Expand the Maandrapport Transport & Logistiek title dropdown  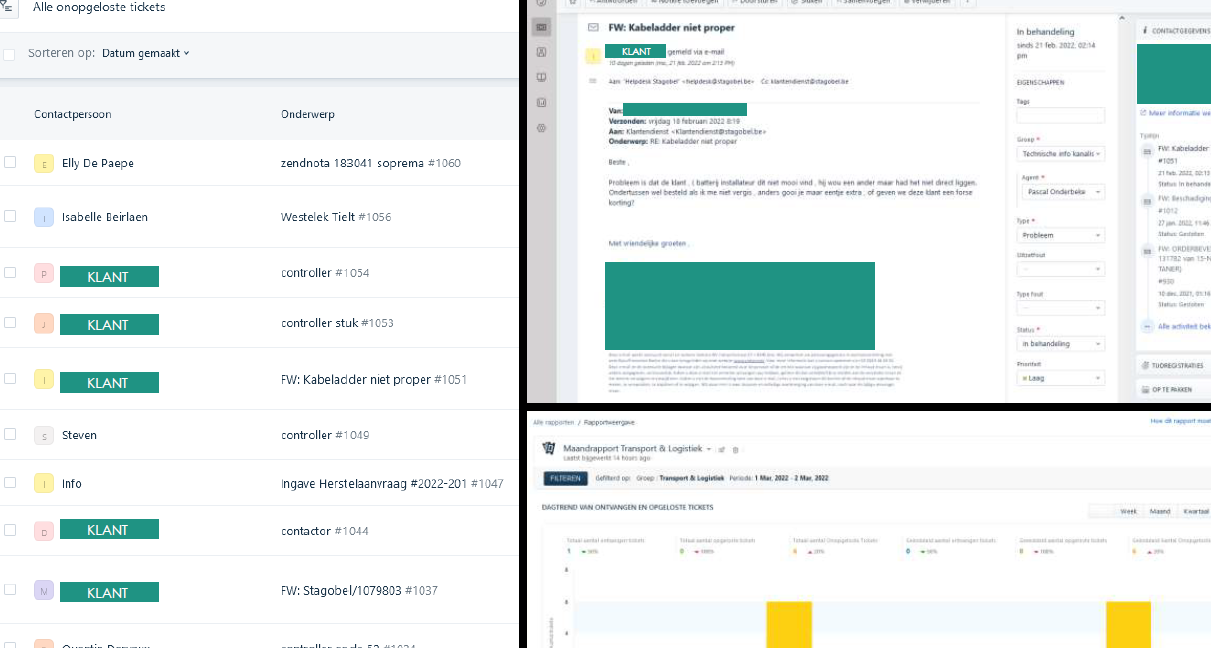[709, 449]
